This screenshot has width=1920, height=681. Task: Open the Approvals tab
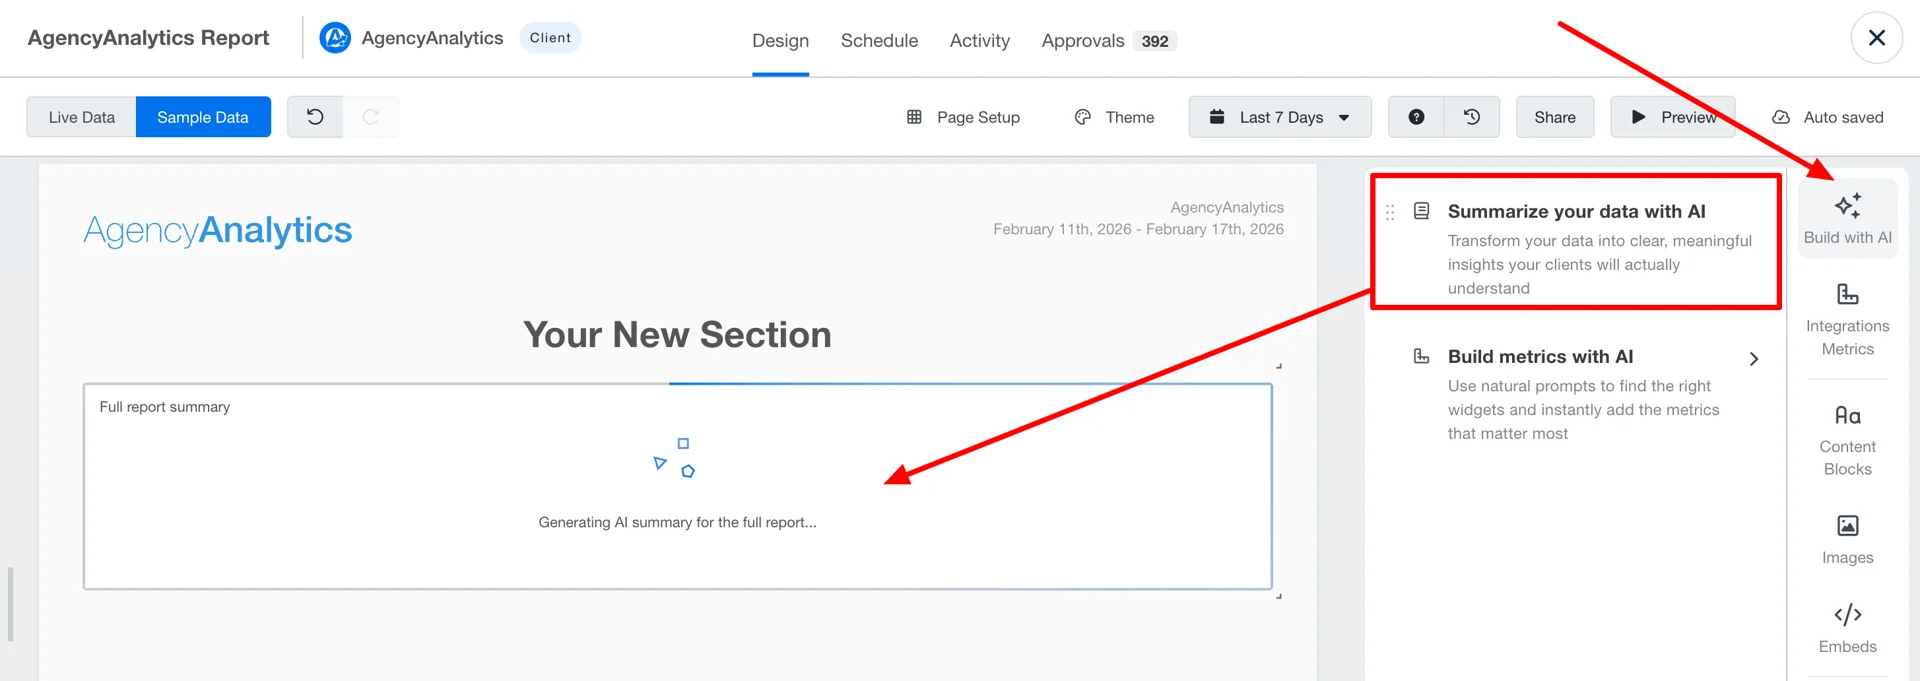(x=1108, y=41)
